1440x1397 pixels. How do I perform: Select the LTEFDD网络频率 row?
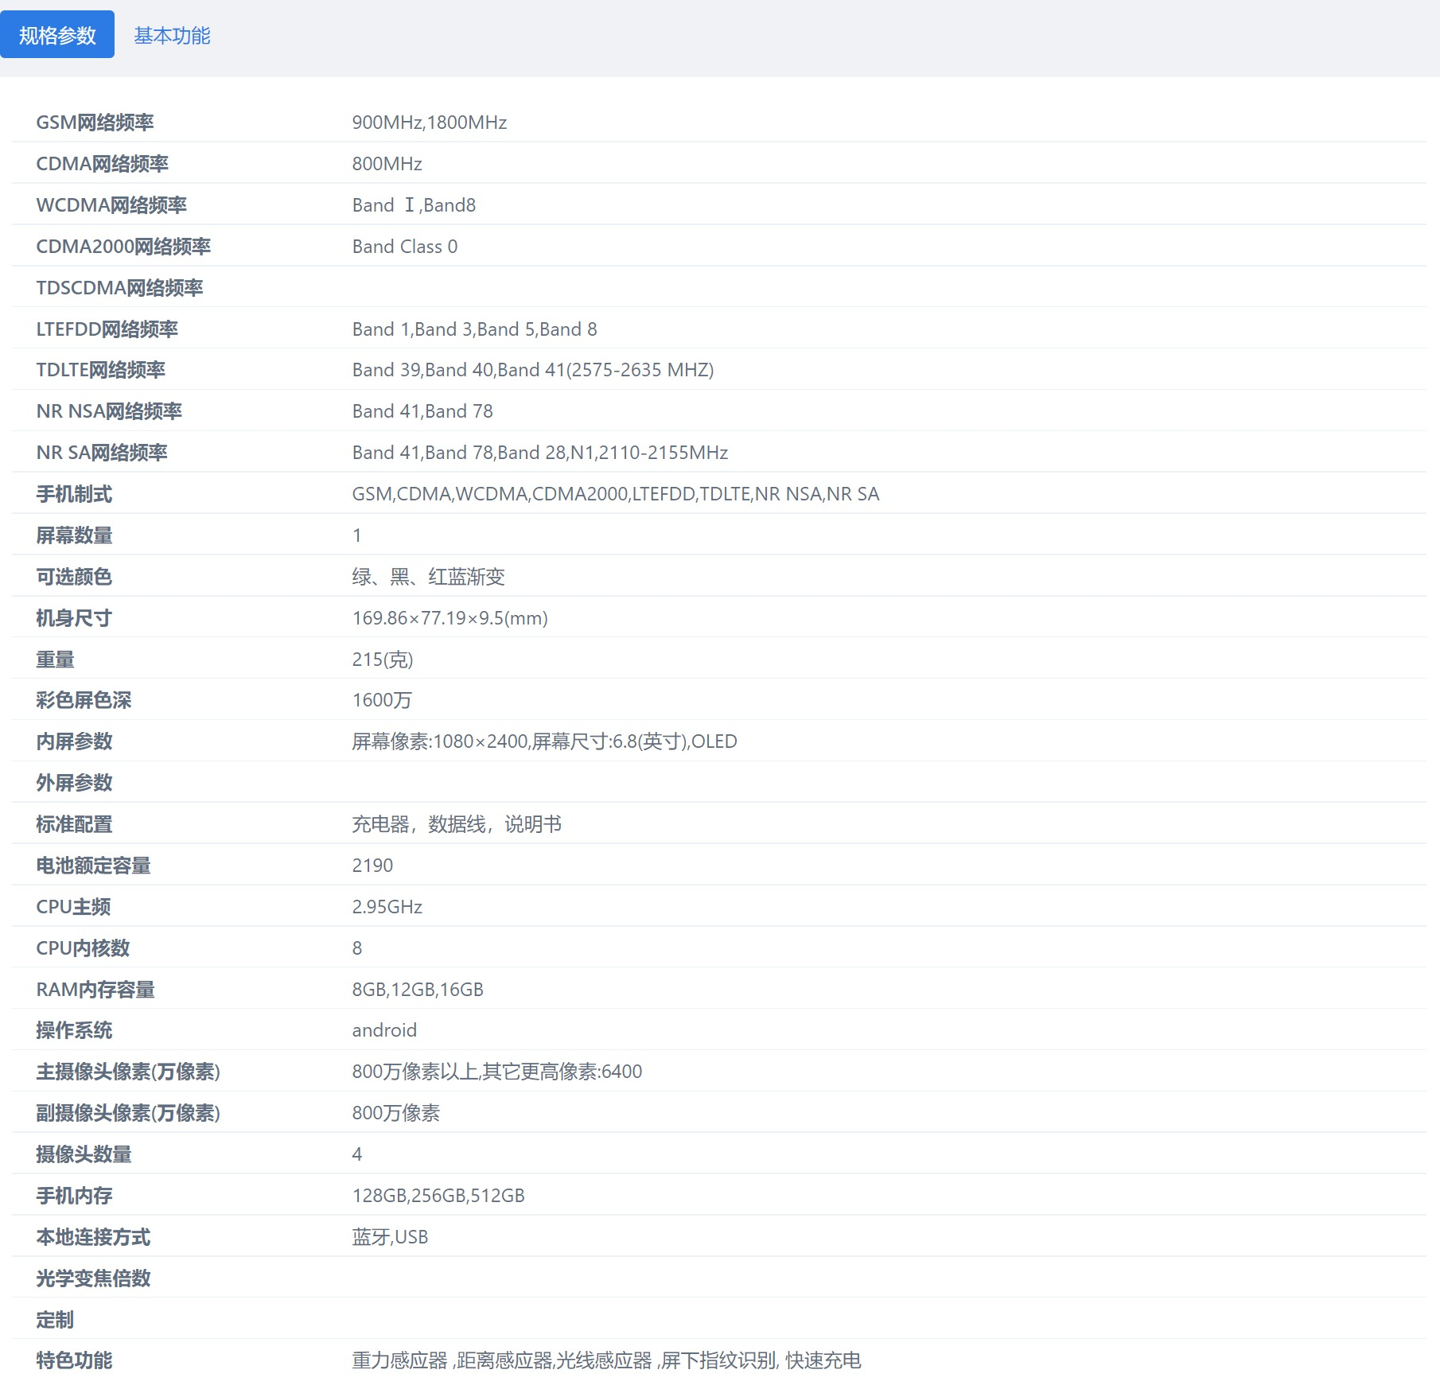point(106,328)
